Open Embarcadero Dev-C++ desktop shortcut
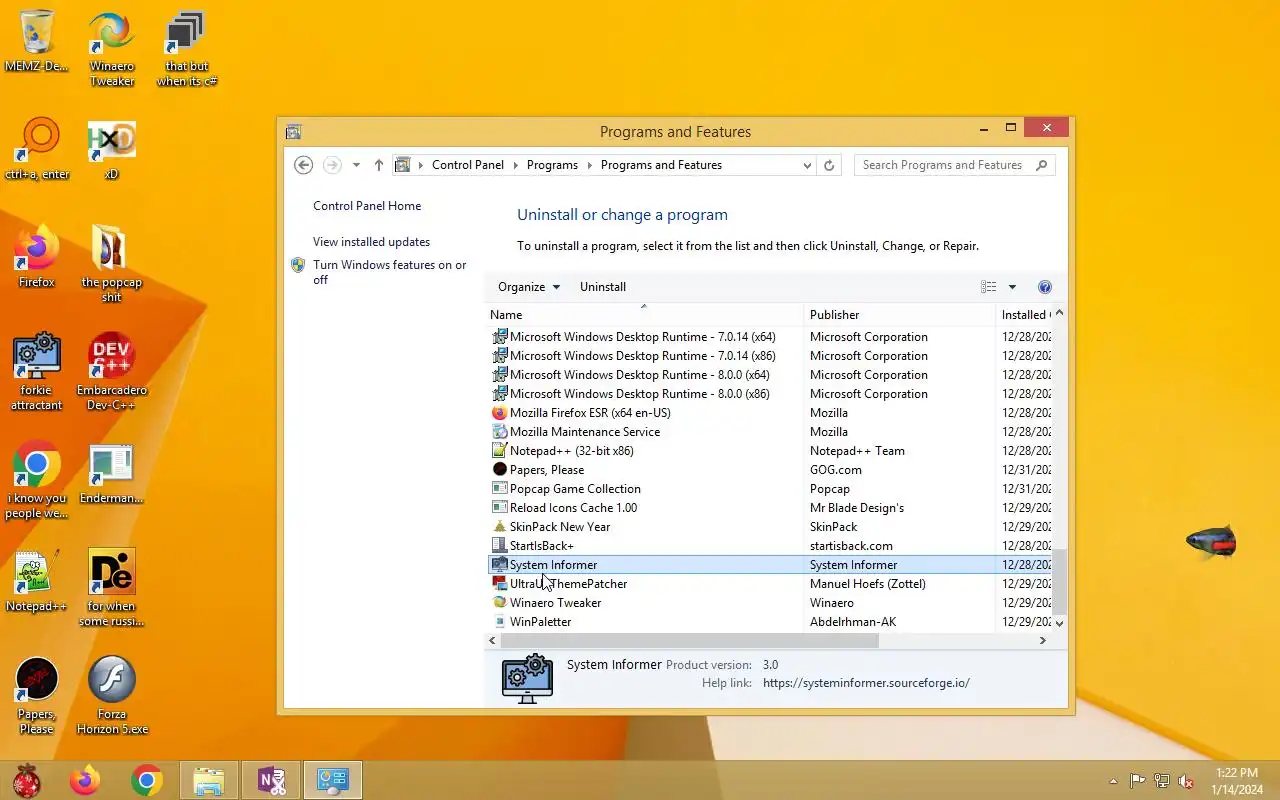The width and height of the screenshot is (1280, 800). 112,372
